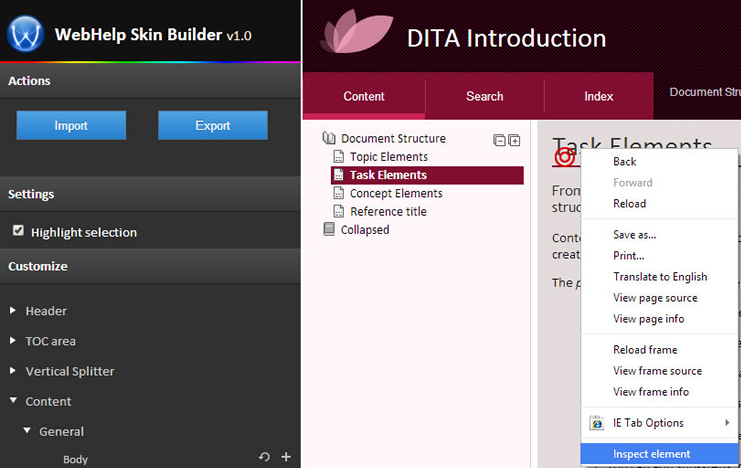741x468 pixels.
Task: Open Concept Elements in TOC
Action: pyautogui.click(x=396, y=193)
